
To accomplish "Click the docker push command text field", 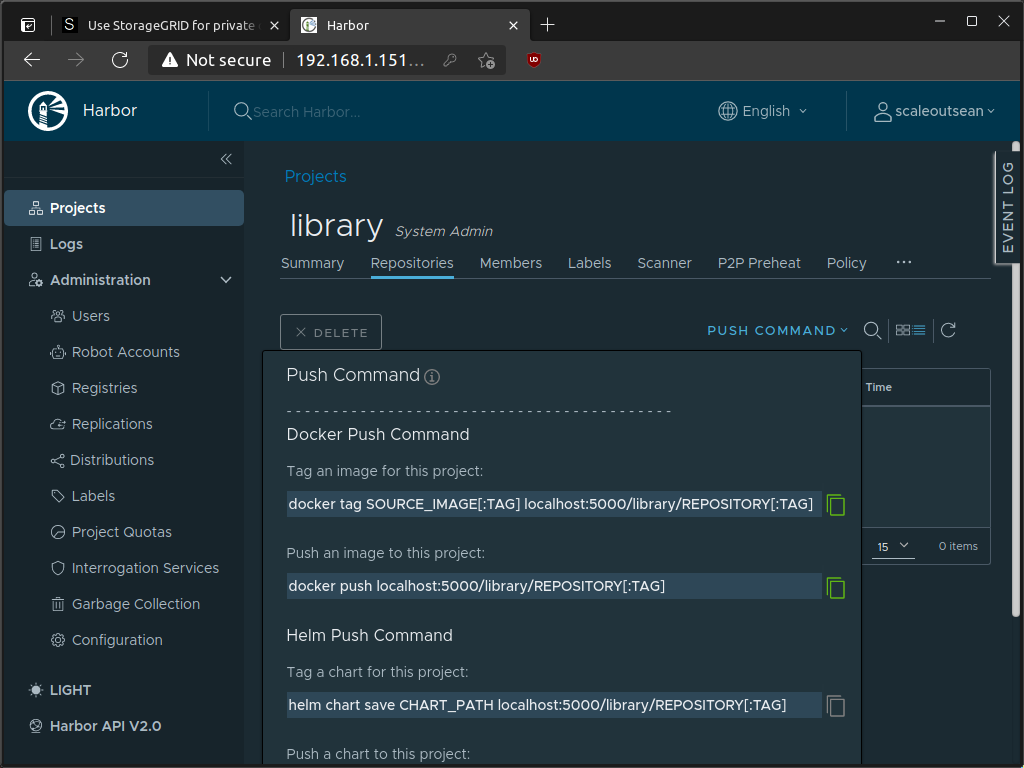I will (554, 586).
